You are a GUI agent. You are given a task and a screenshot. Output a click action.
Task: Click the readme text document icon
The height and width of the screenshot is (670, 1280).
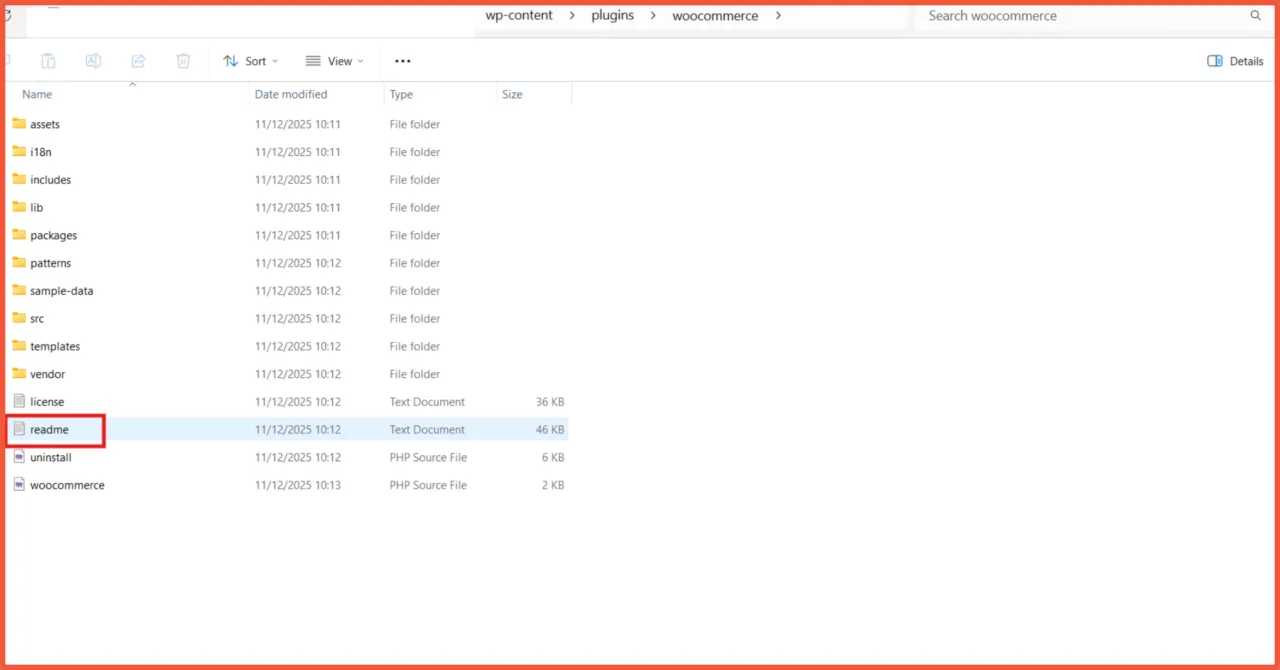pyautogui.click(x=19, y=429)
